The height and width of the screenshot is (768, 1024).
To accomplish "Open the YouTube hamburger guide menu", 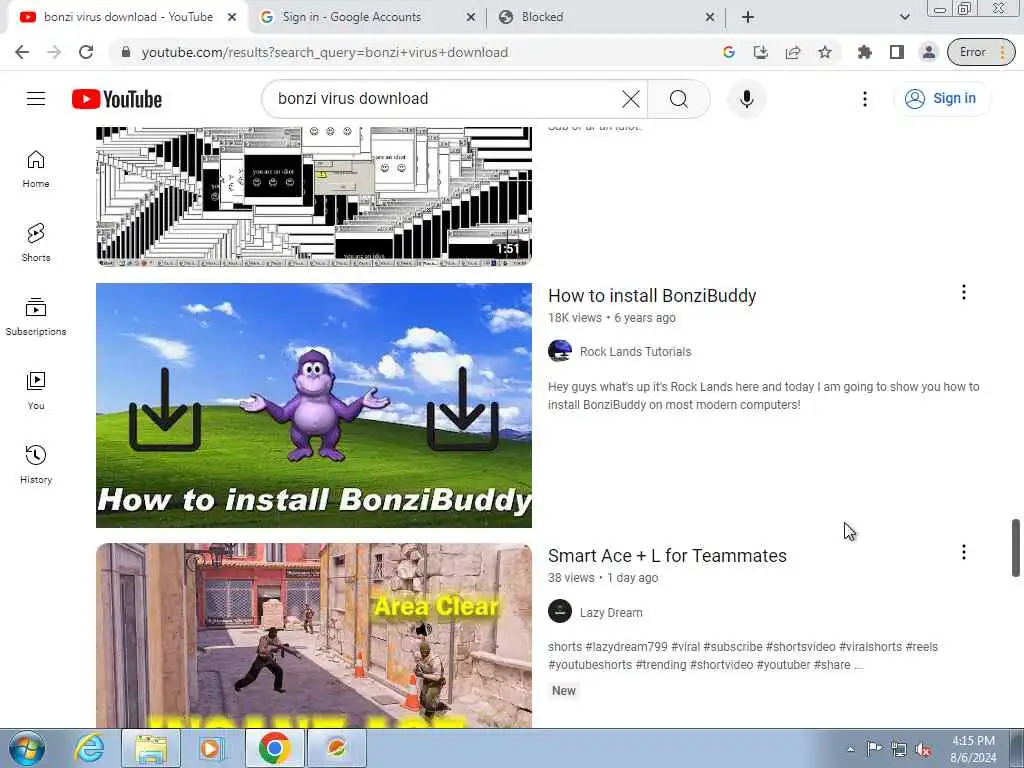I will coord(36,99).
